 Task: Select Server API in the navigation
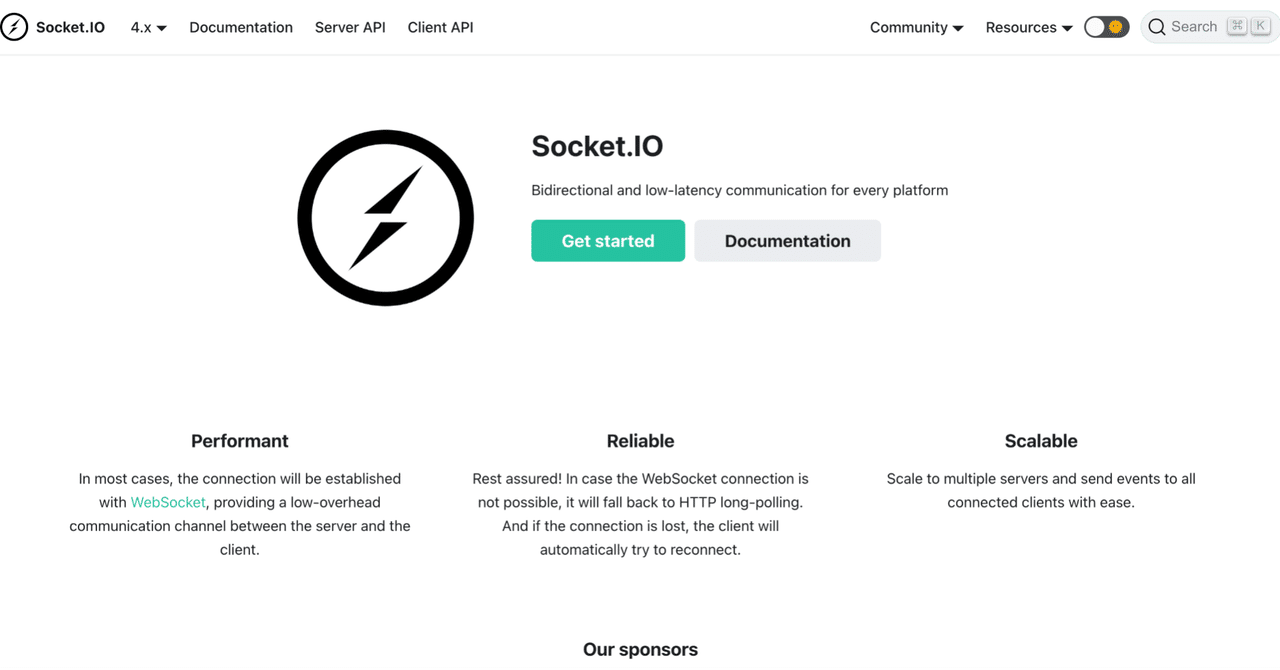pyautogui.click(x=349, y=27)
